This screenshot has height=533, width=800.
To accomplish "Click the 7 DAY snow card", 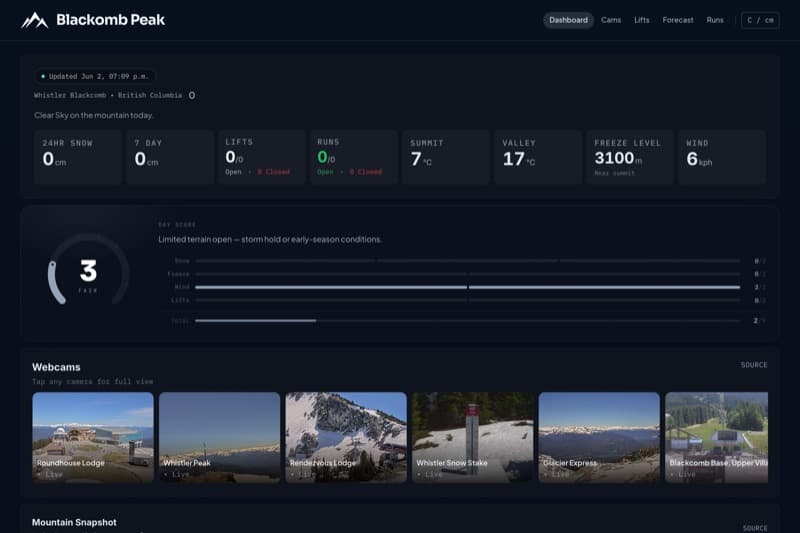I will pyautogui.click(x=170, y=157).
